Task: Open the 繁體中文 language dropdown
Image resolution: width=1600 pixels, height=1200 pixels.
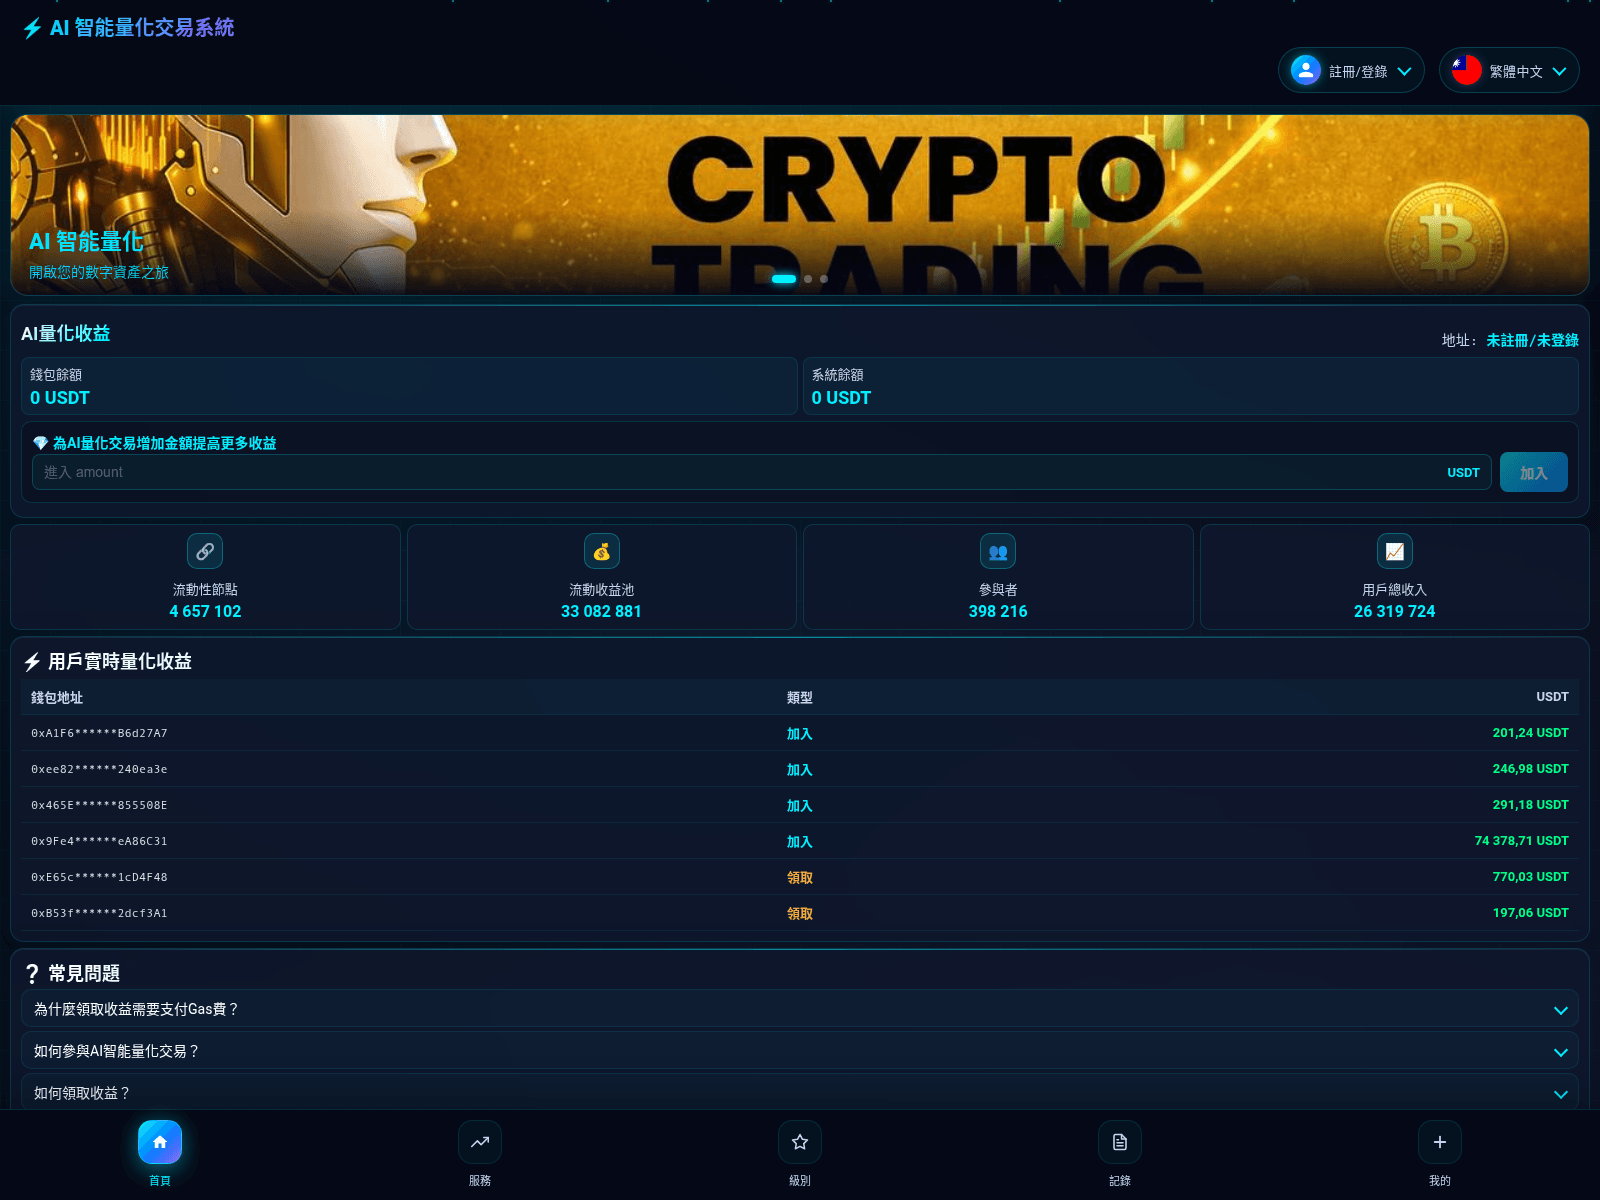Action: [1509, 70]
